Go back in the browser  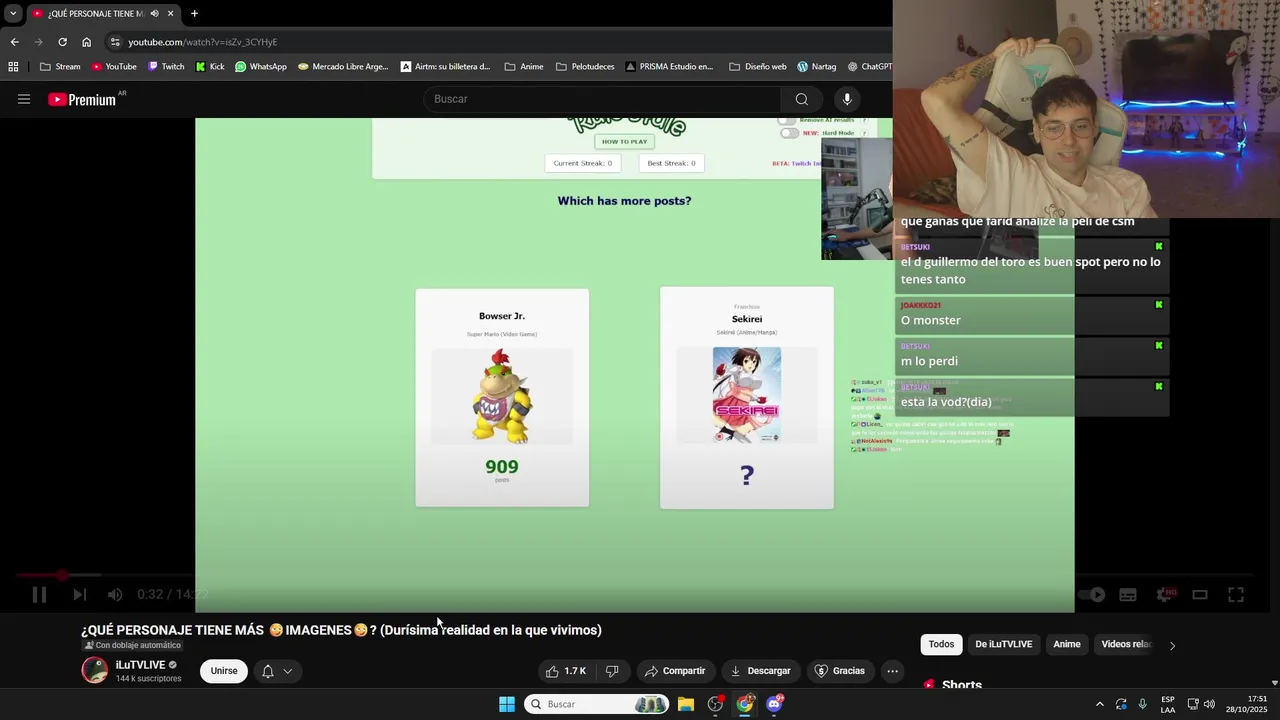[14, 42]
